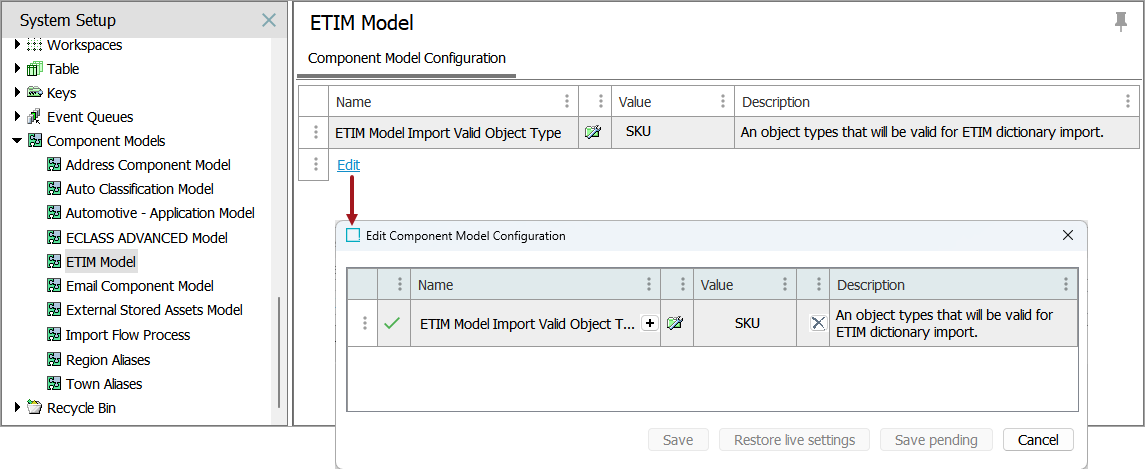Expand the Recycle Bin node

[x=17, y=408]
